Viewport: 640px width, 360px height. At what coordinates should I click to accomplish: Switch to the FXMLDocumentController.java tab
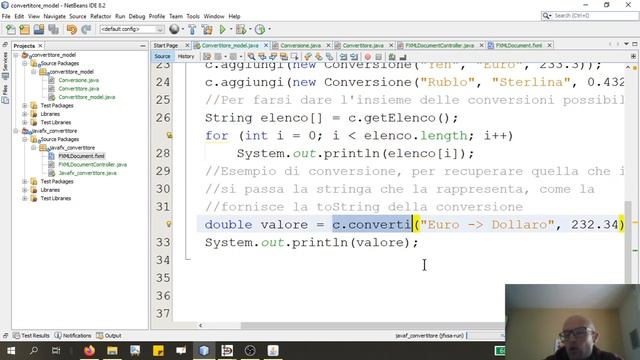click(x=440, y=45)
